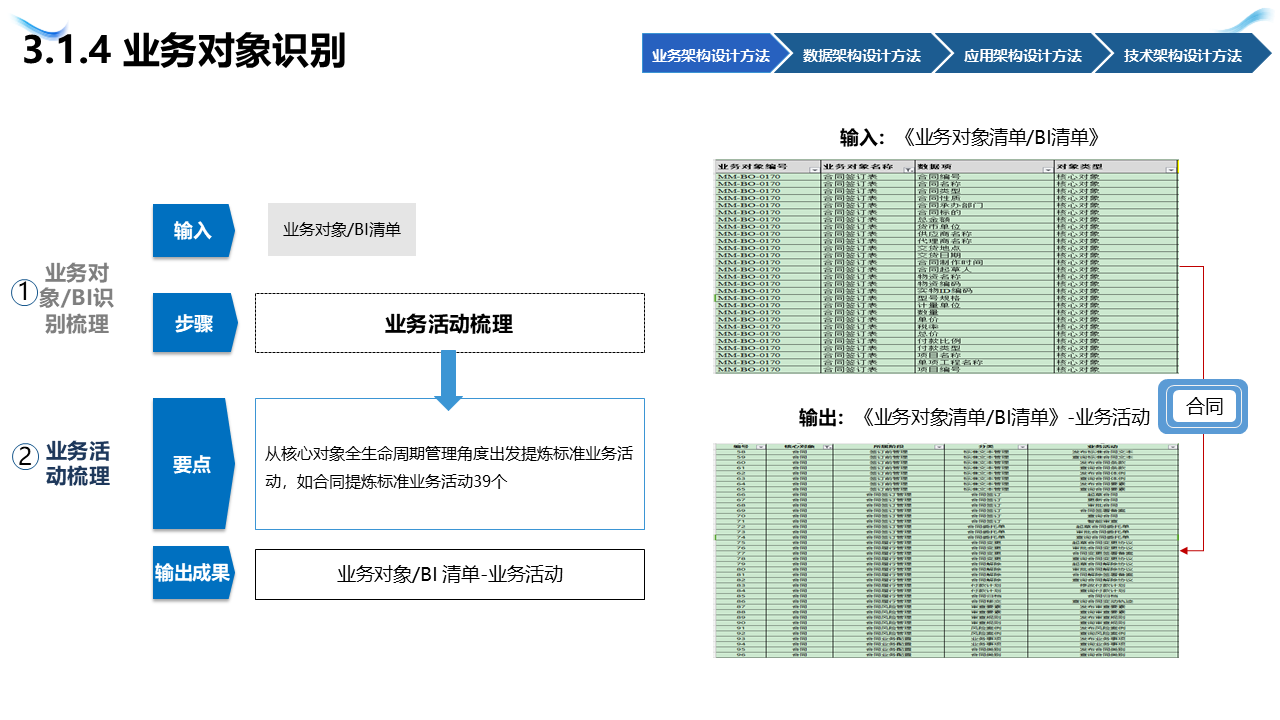1280x720 pixels.
Task: Select the 交货日期 cell
Action: tap(985, 255)
